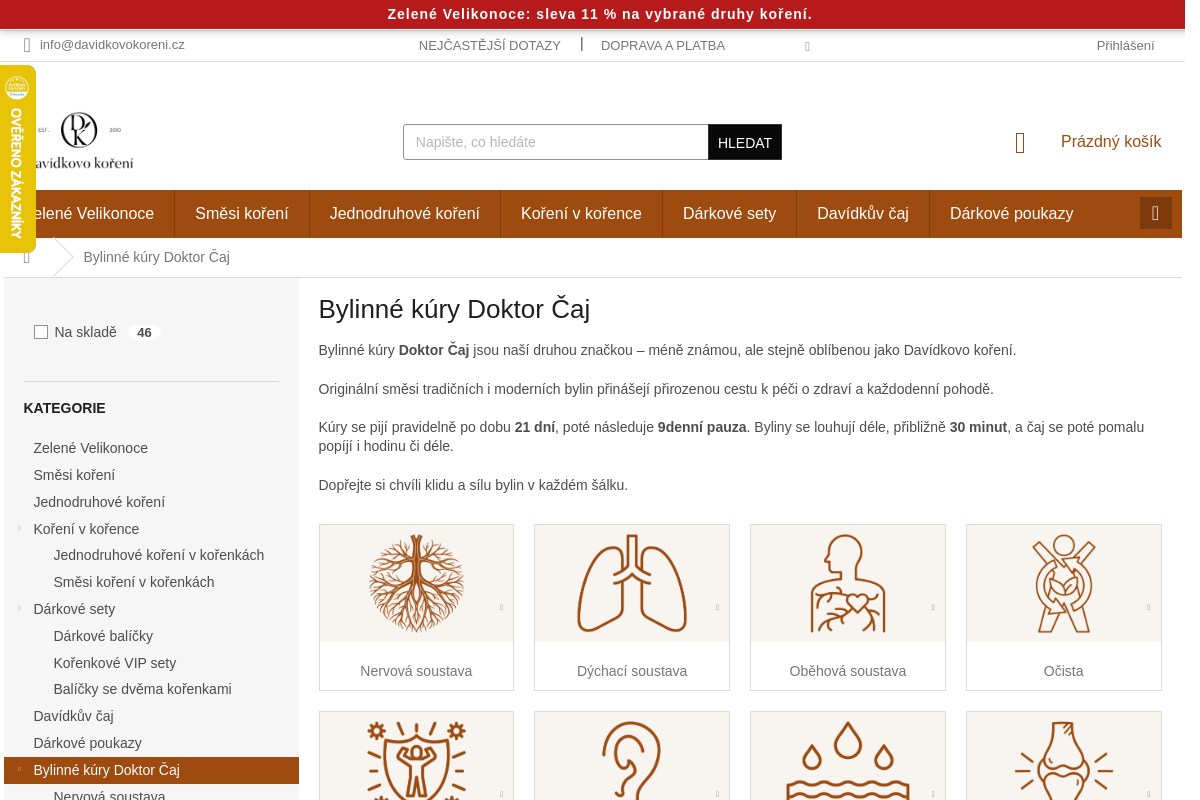Click the shopping cart icon
This screenshot has width=1200, height=800.
pos(1020,143)
